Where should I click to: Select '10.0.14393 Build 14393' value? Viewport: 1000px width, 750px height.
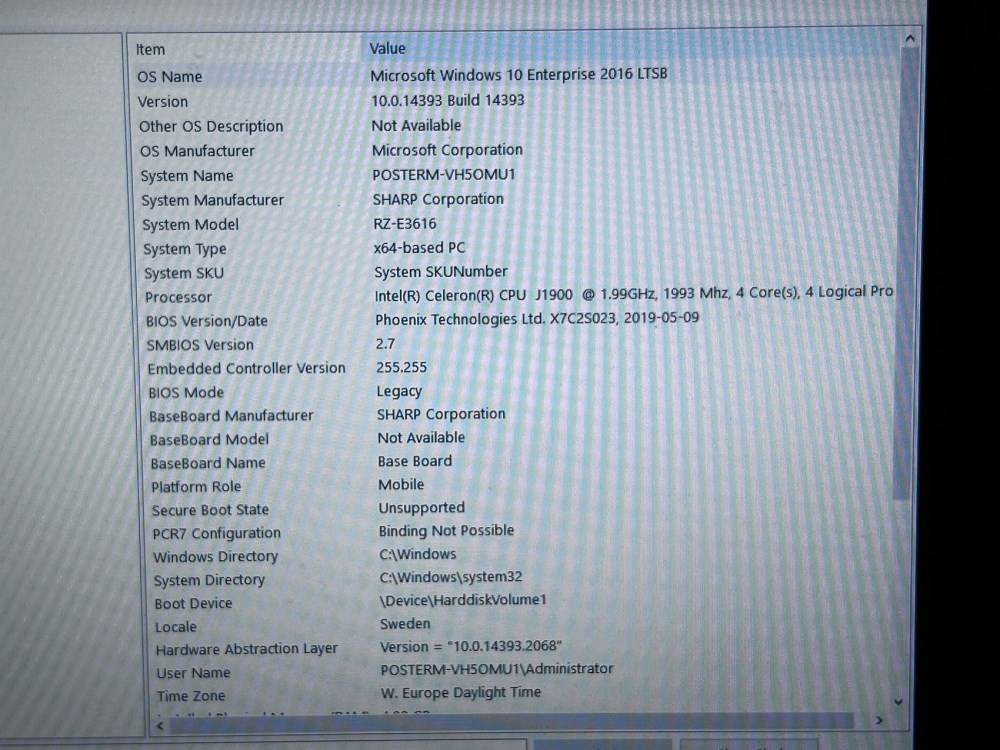coord(448,100)
